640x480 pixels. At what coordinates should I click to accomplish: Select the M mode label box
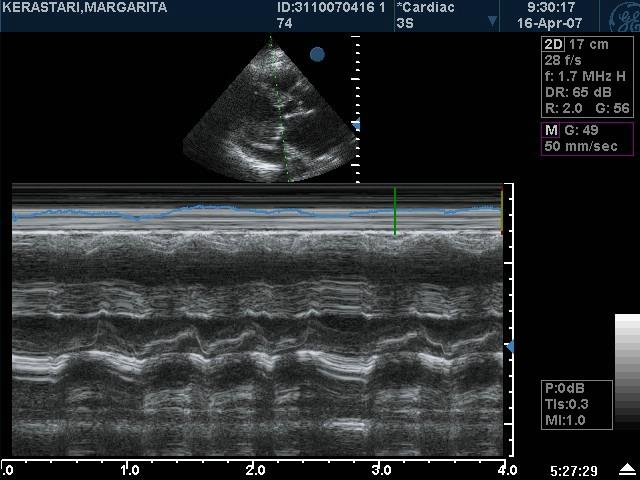pyautogui.click(x=551, y=130)
